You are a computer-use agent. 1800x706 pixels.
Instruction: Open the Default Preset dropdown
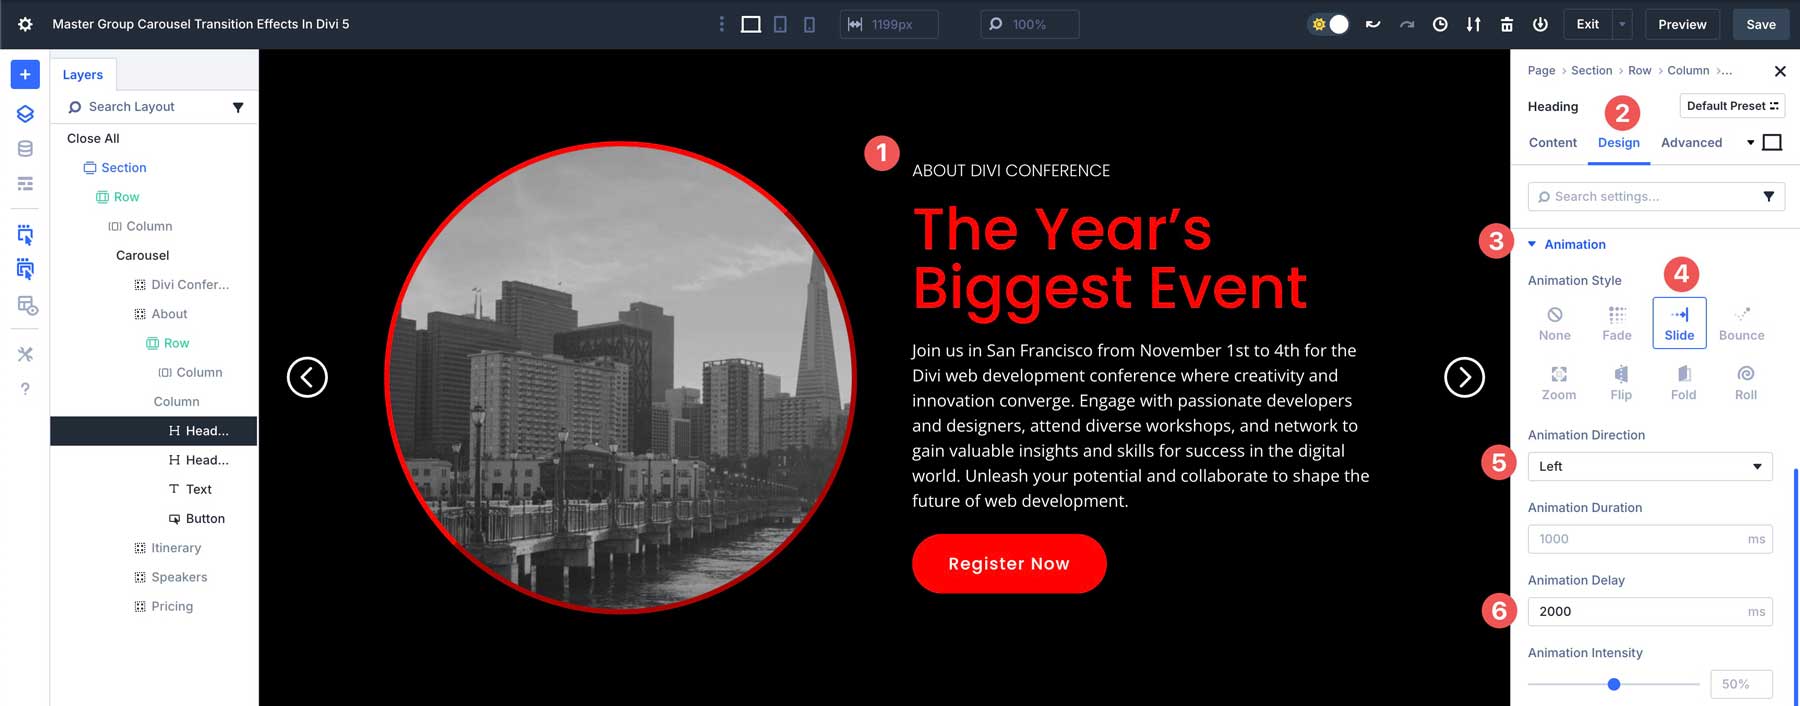click(x=1732, y=106)
